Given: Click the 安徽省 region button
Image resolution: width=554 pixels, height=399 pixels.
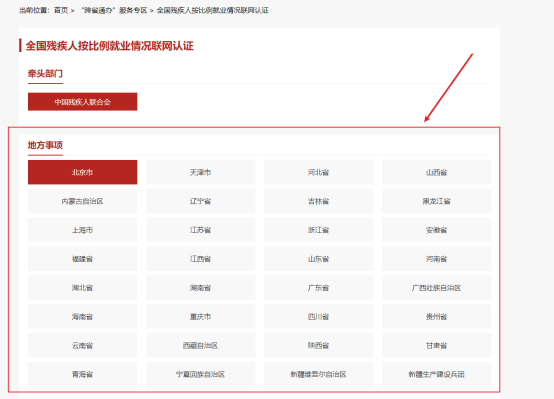Looking at the screenshot, I should [436, 230].
